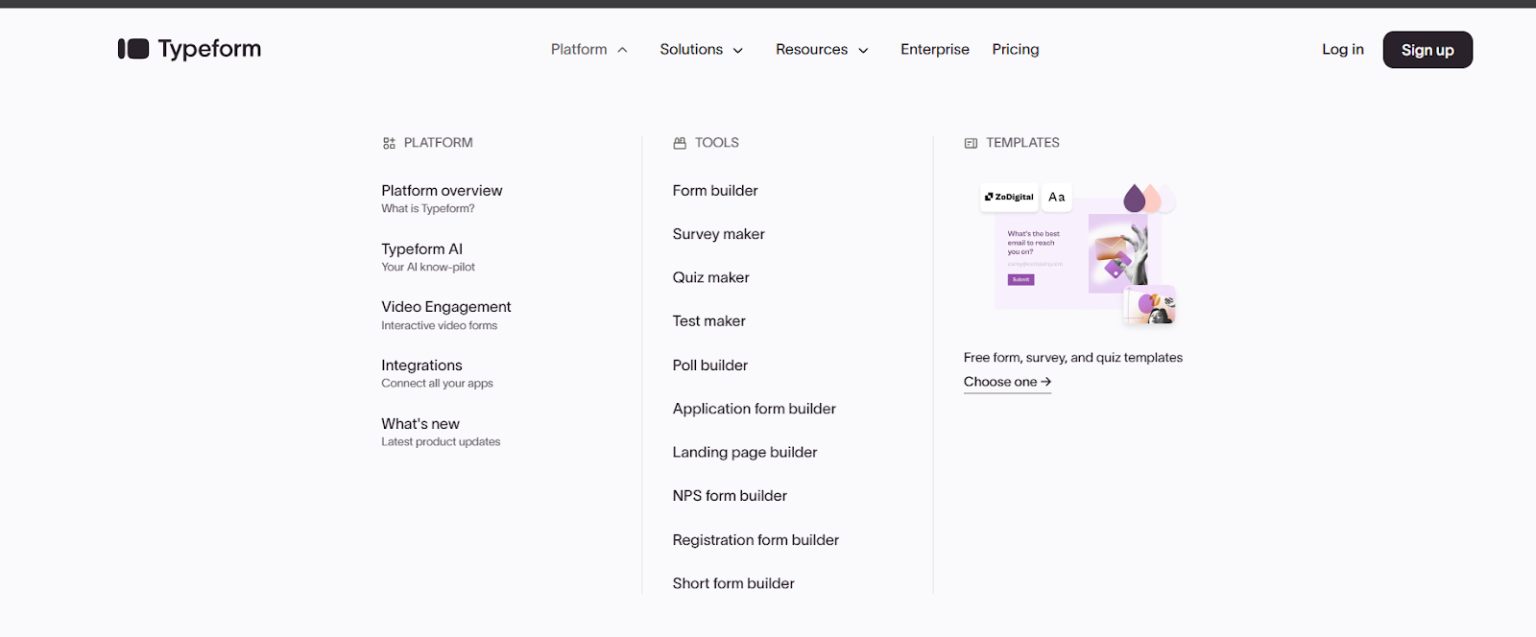Go to Integrations
1536x637 pixels.
click(421, 365)
